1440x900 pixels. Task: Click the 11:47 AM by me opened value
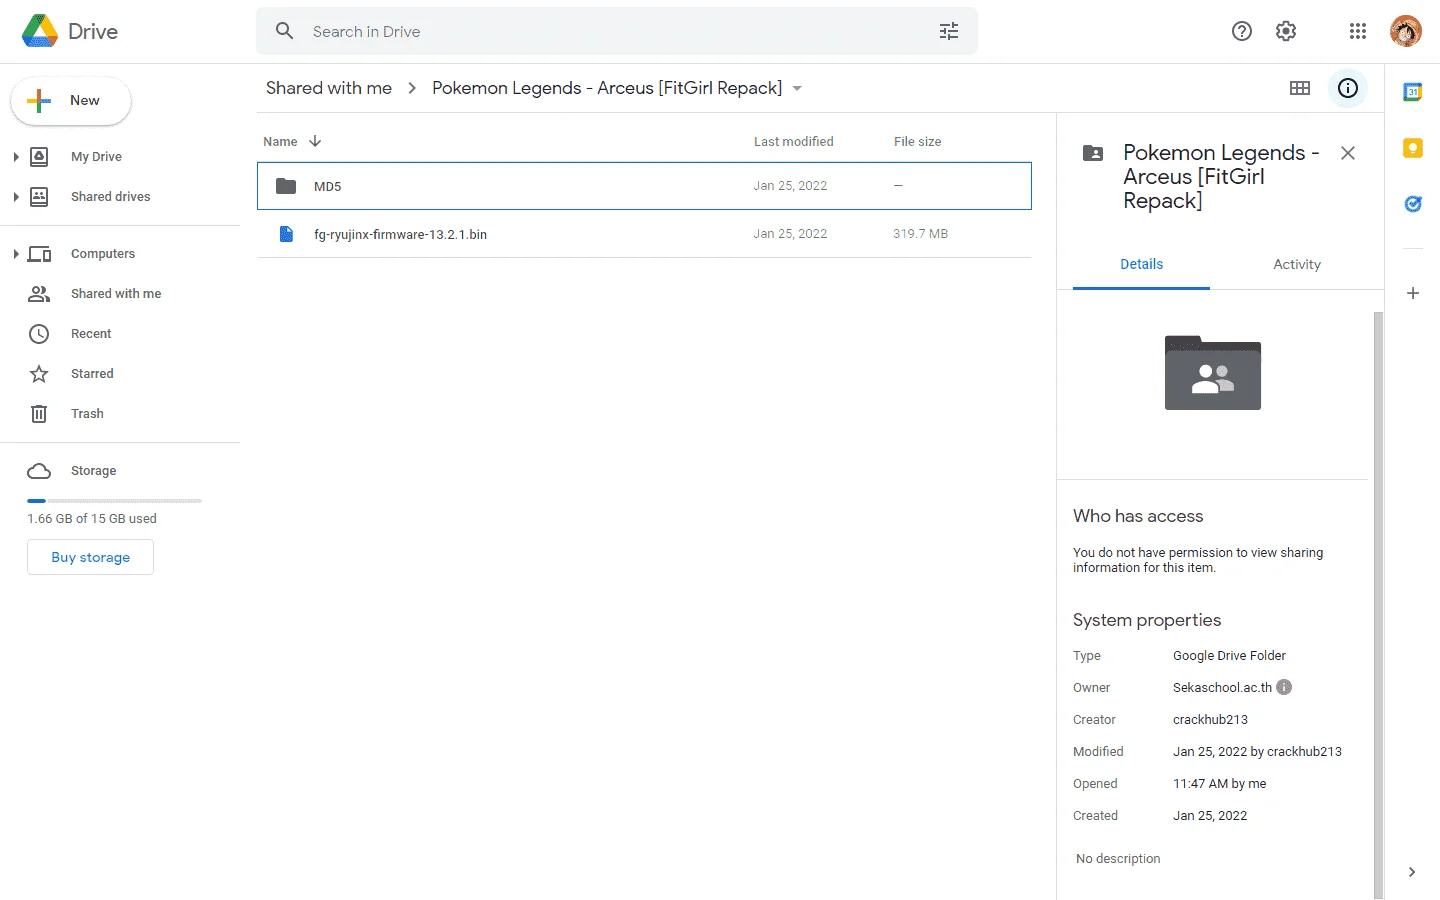tap(1219, 784)
